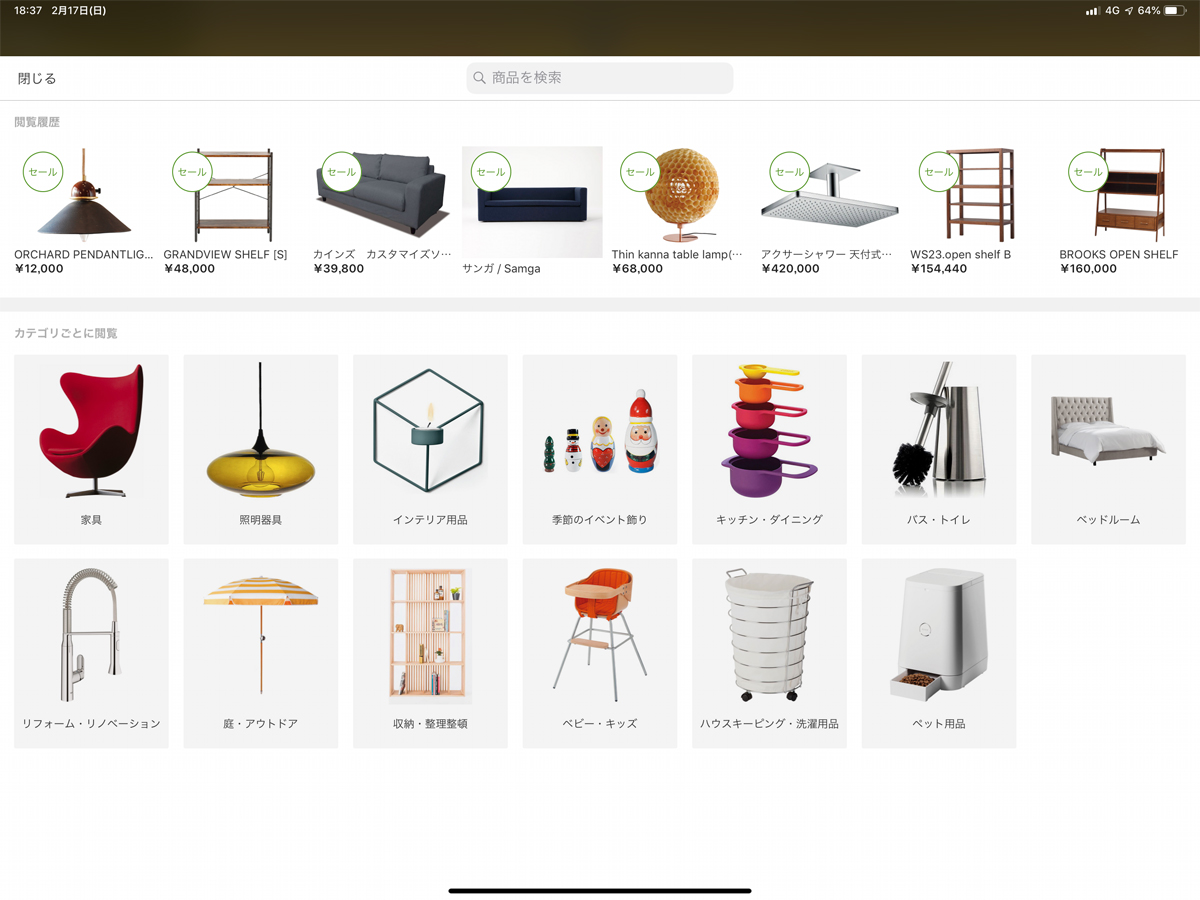The image size is (1200, 900).
Task: Open the BROOKS OPEN SHELF product
Action: (x=1130, y=210)
